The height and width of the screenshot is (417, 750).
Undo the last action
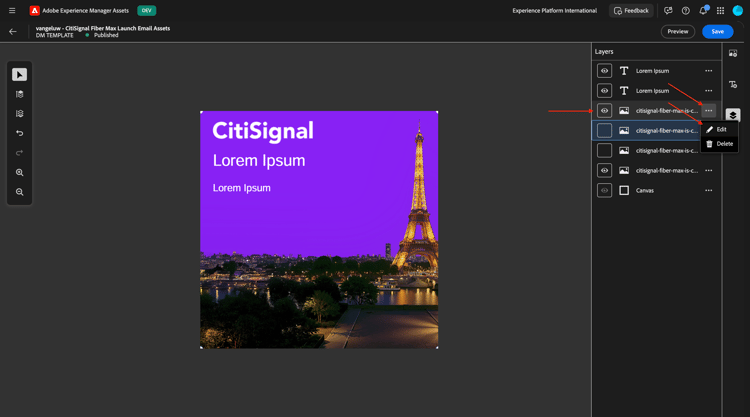pyautogui.click(x=20, y=133)
